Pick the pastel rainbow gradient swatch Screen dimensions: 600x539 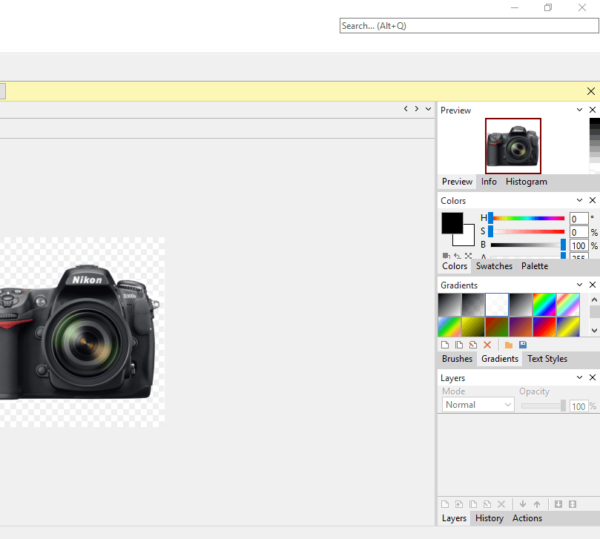point(568,305)
